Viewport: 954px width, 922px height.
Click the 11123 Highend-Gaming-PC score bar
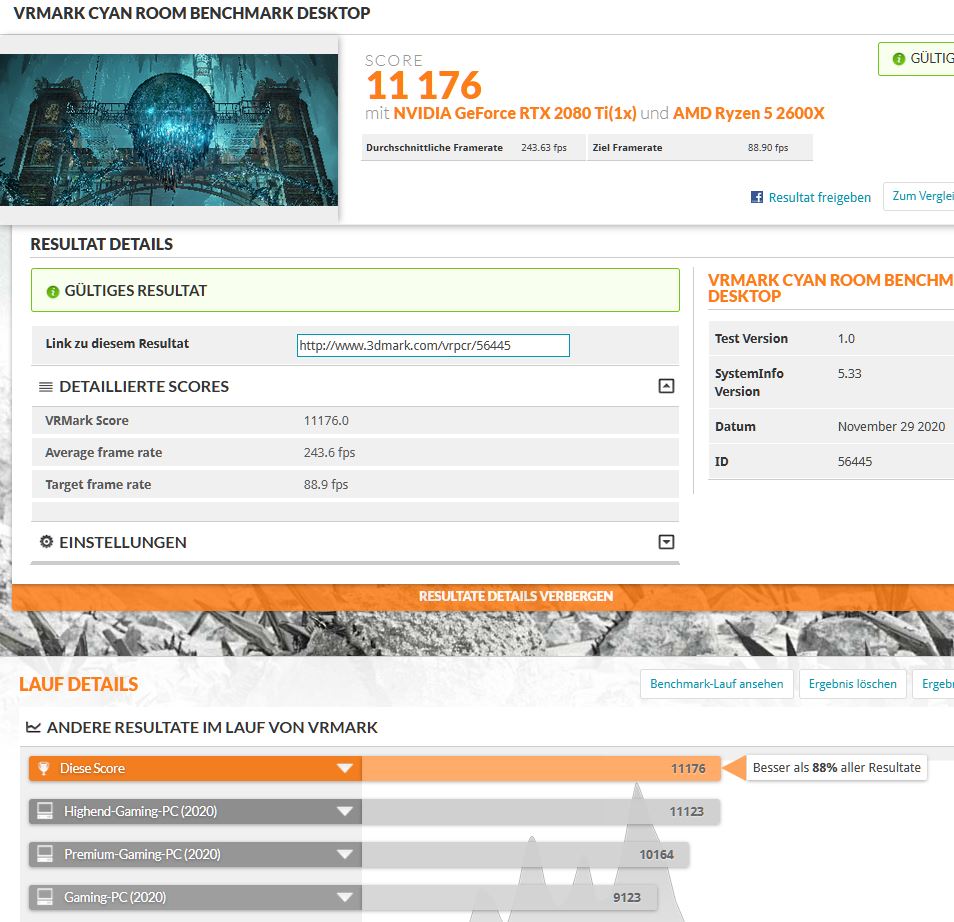tap(541, 811)
